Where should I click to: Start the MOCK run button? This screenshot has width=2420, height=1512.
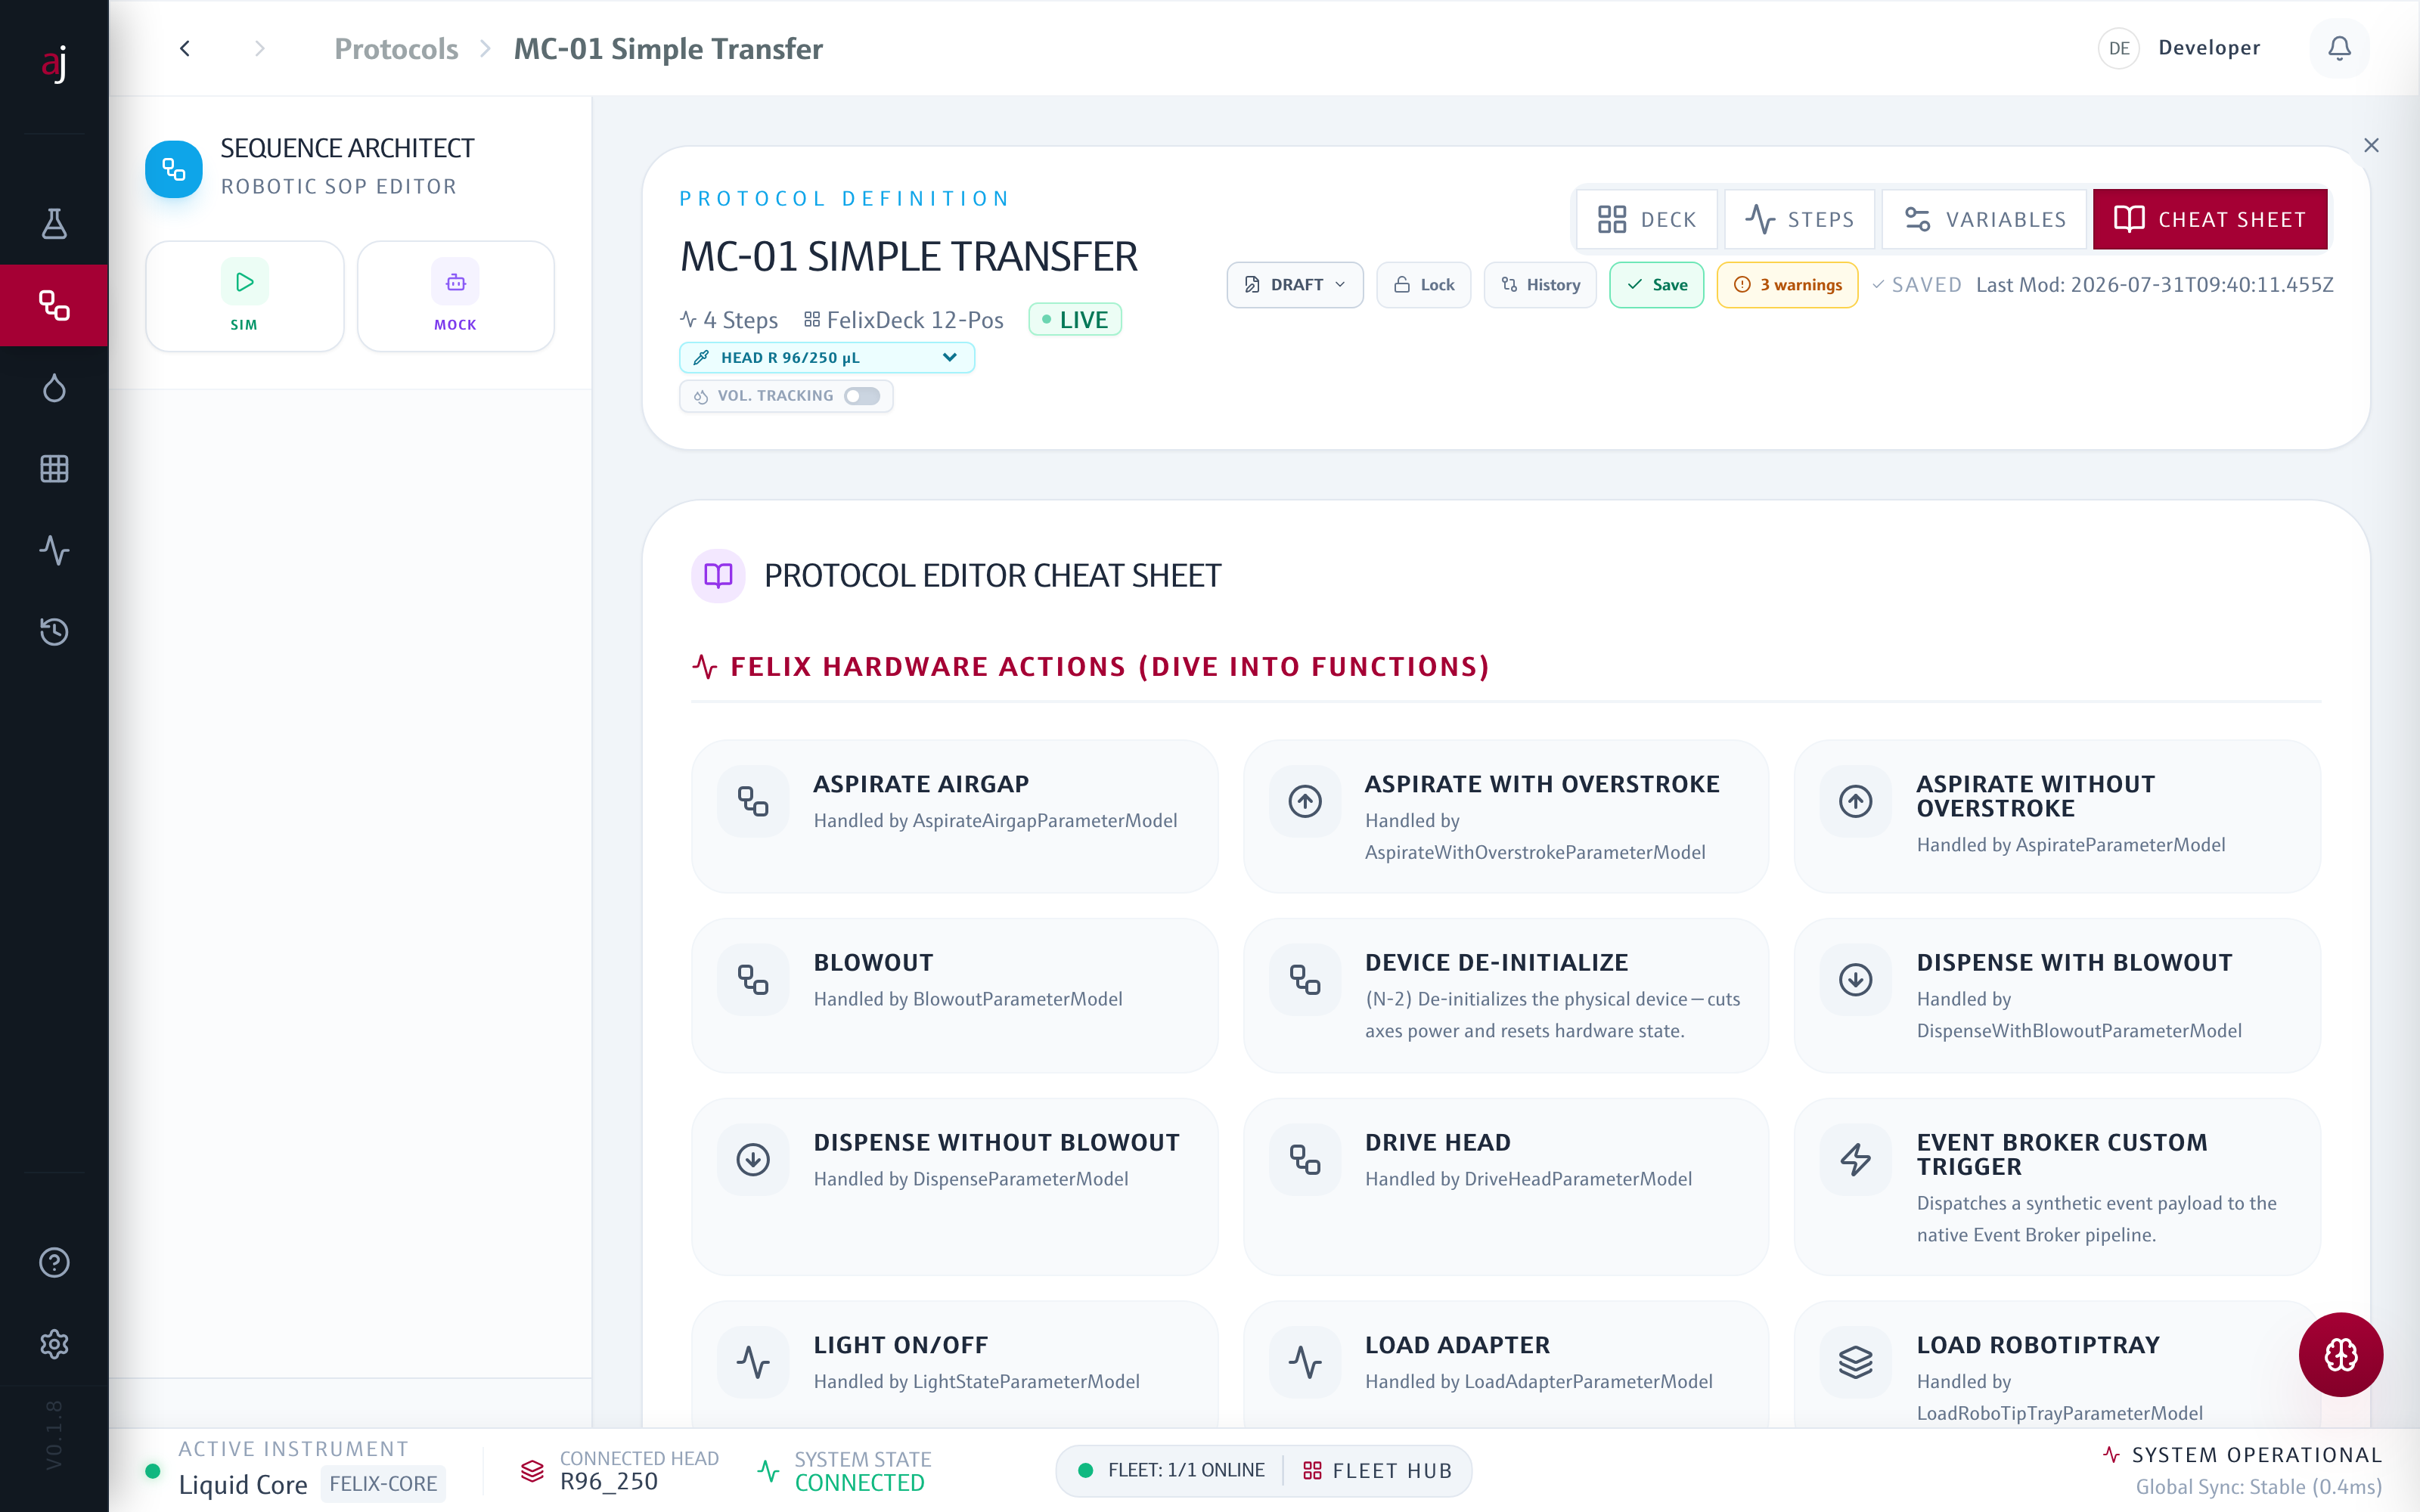[x=456, y=296]
